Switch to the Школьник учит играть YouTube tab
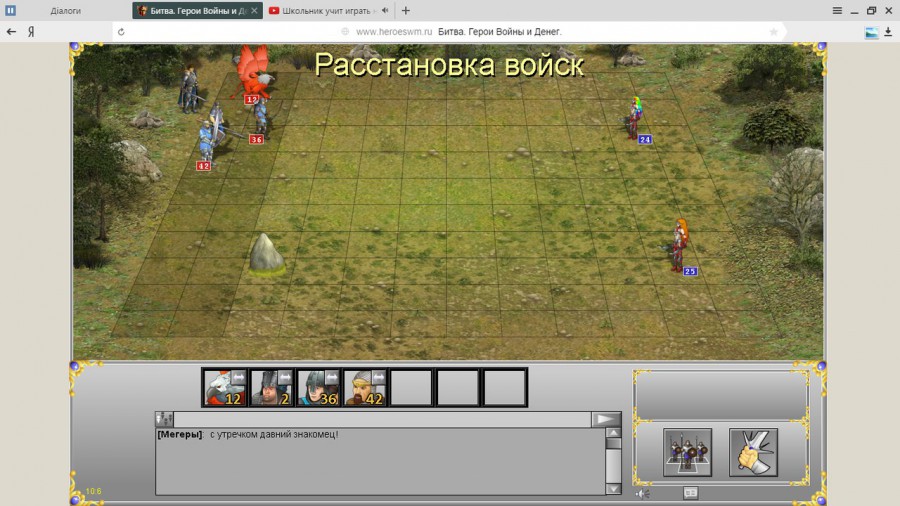This screenshot has height=506, width=900. pos(325,11)
